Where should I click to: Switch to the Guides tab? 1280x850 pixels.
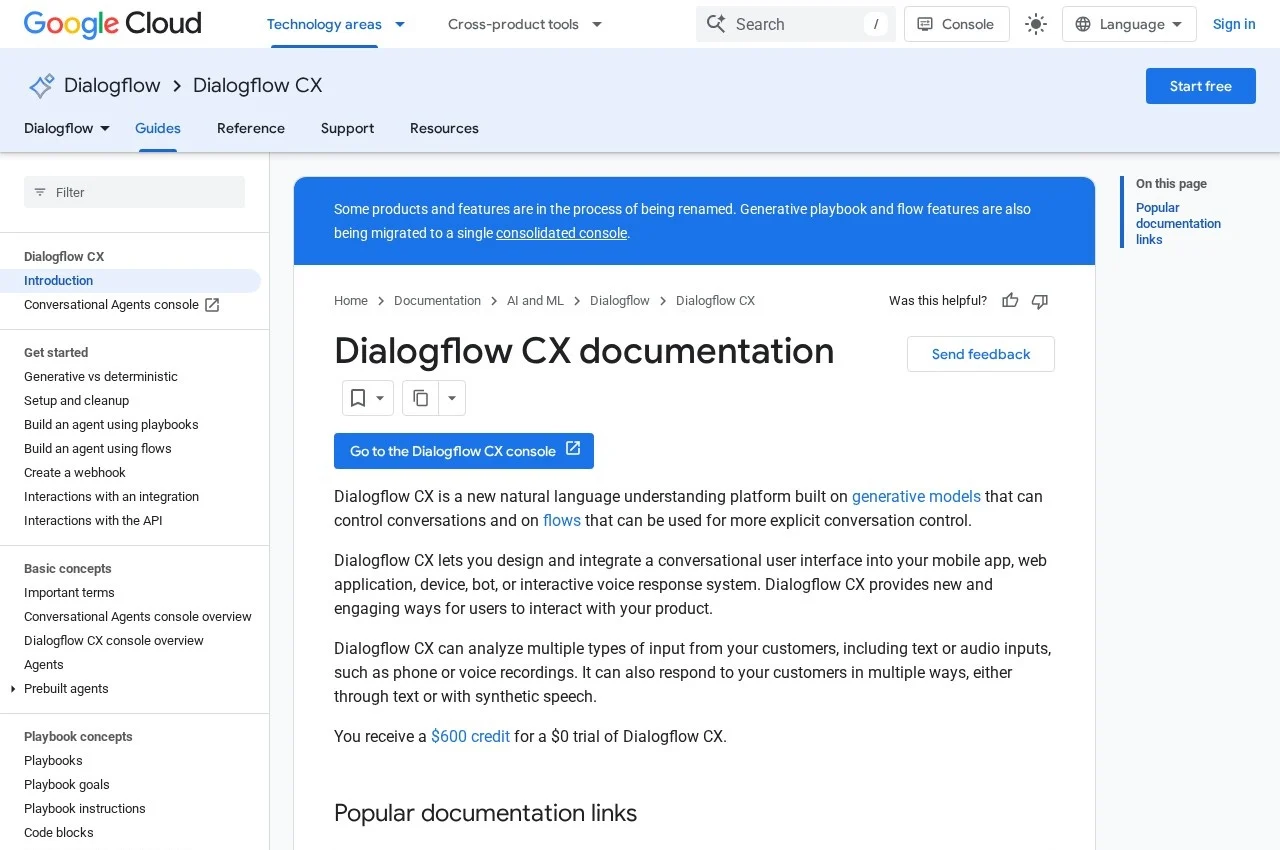click(x=158, y=128)
